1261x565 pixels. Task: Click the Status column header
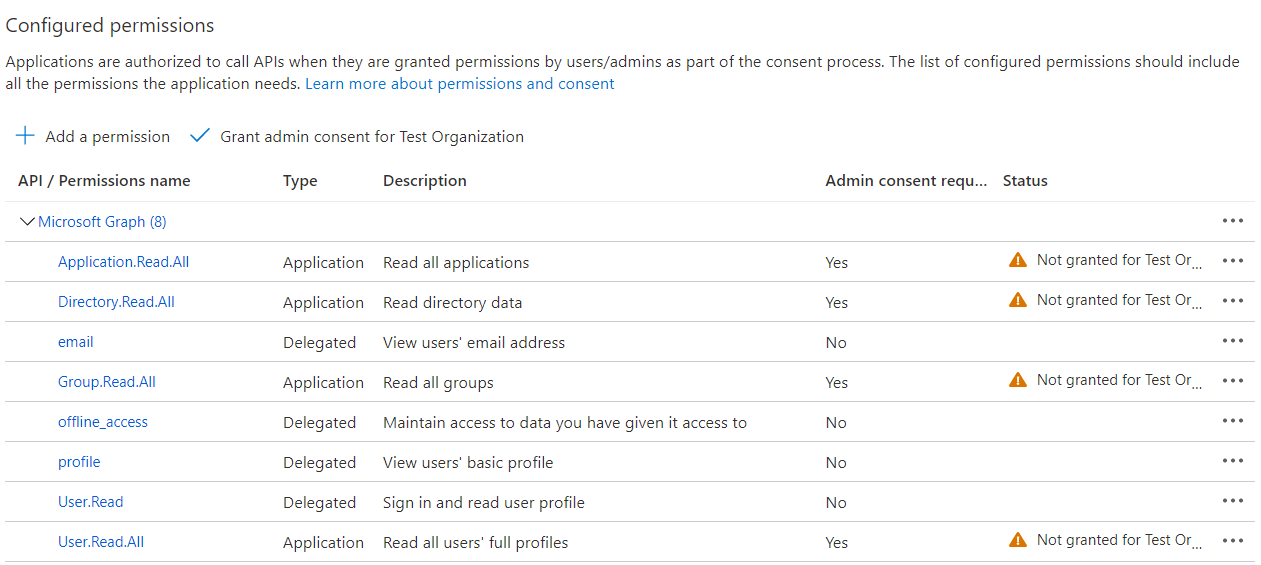[1025, 181]
